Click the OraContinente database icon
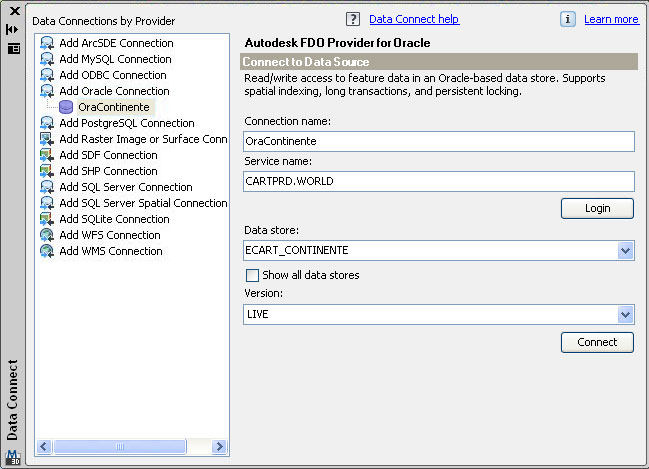 coord(66,107)
